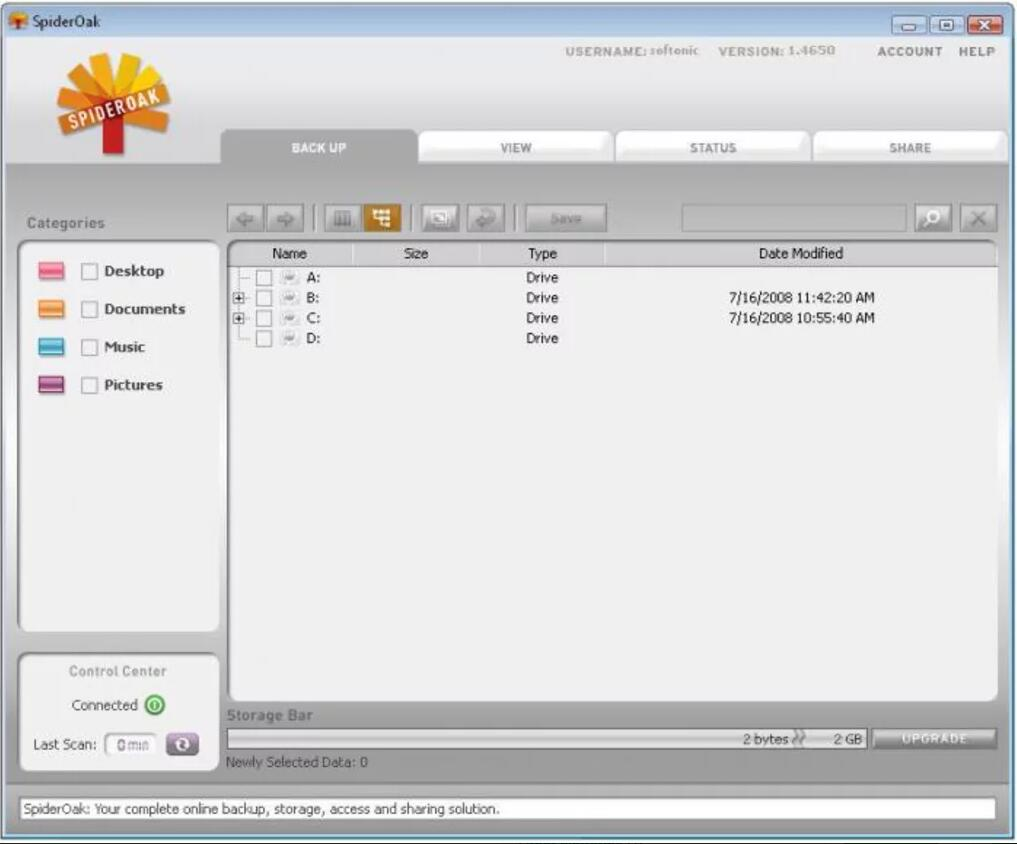Tick the checkbox for drive C:
This screenshot has width=1017, height=844.
264,318
